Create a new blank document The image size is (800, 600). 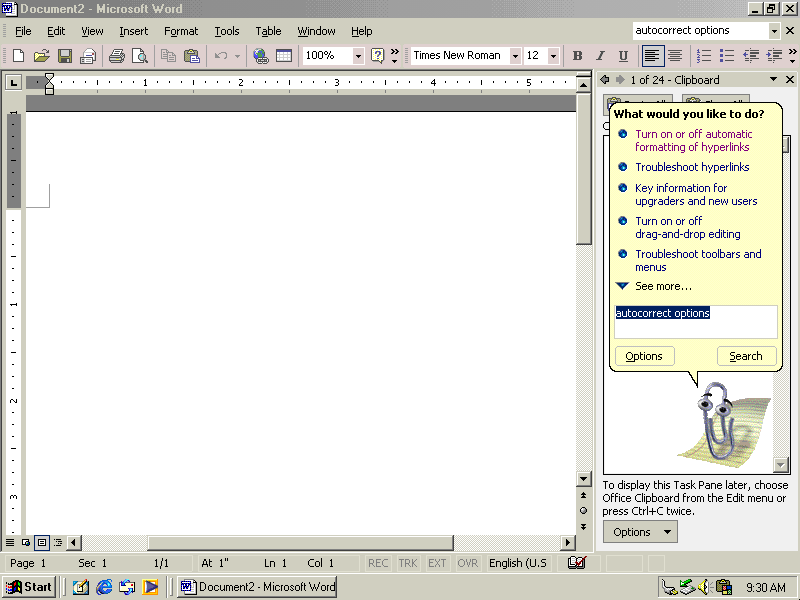(x=18, y=56)
